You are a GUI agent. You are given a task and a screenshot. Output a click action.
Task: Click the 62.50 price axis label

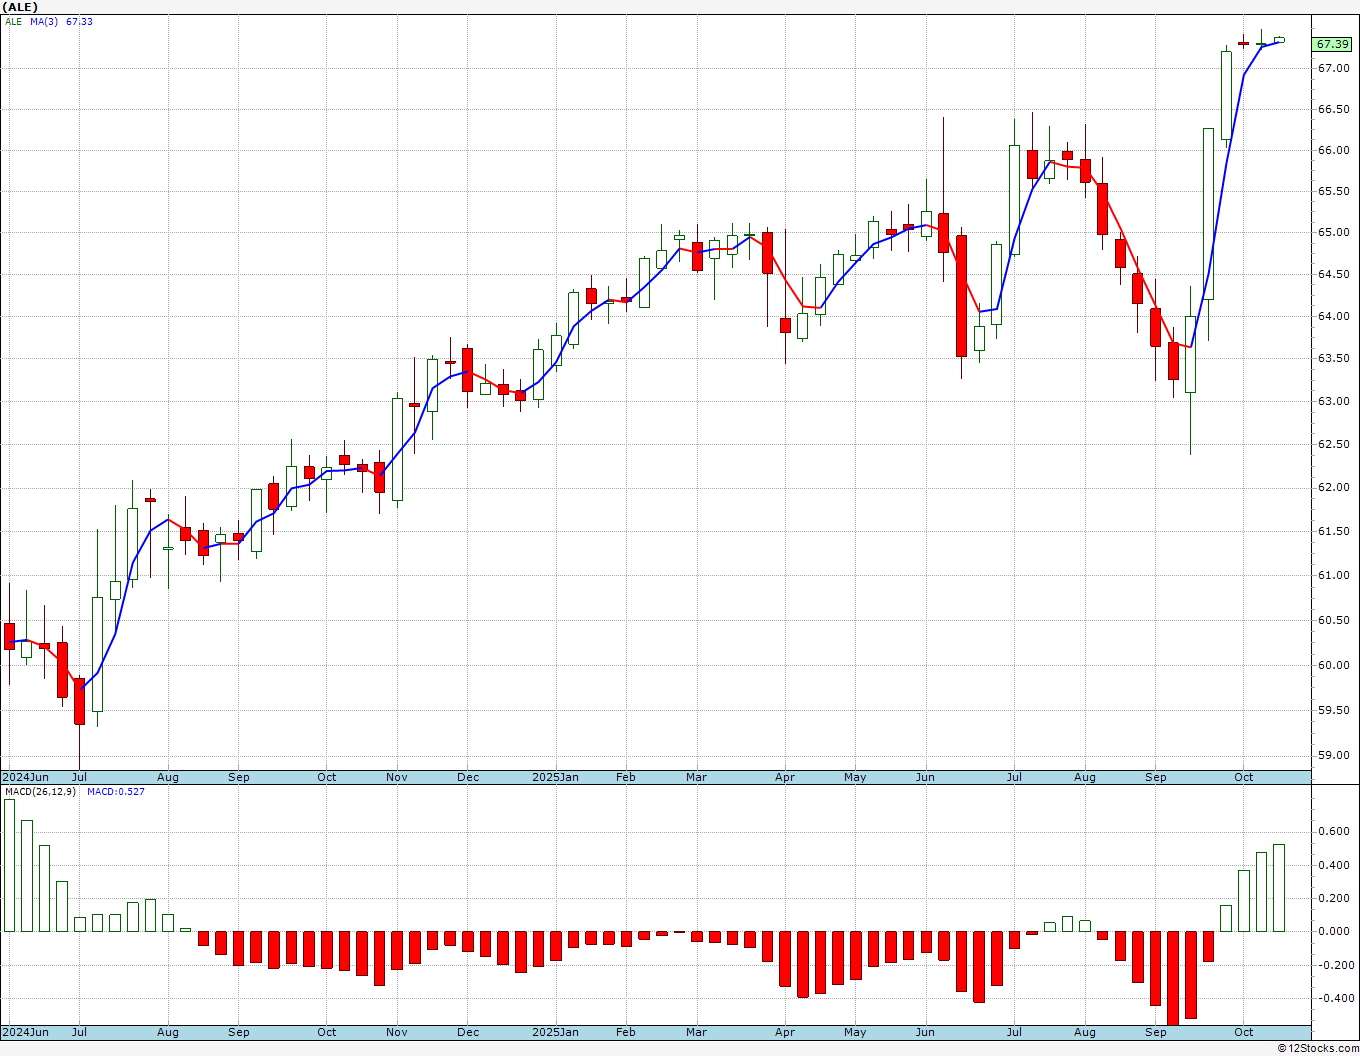(1332, 444)
